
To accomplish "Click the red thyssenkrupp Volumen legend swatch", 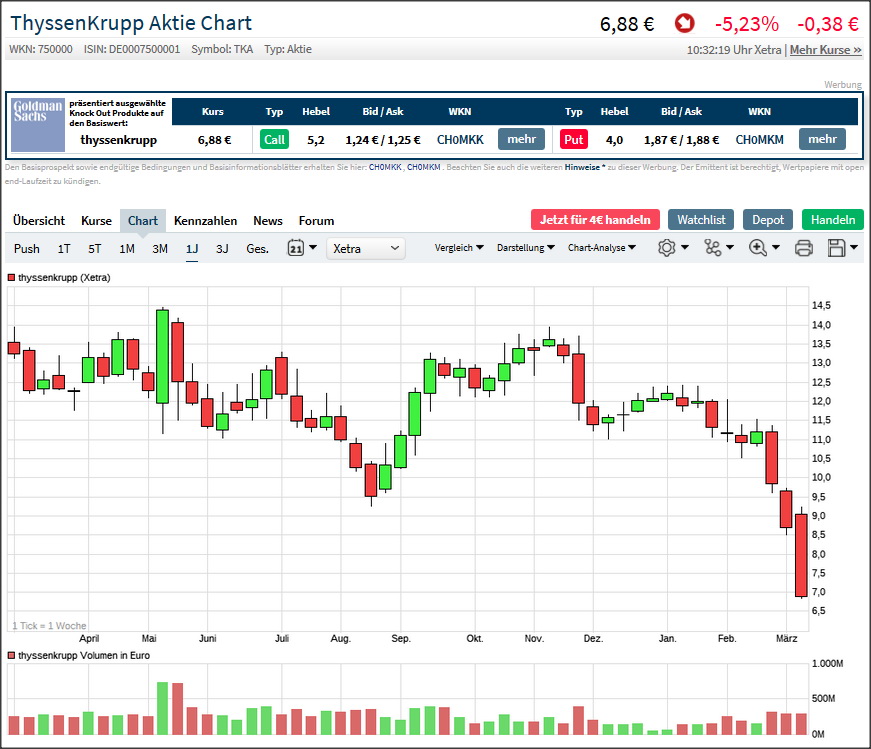I will pos(12,655).
